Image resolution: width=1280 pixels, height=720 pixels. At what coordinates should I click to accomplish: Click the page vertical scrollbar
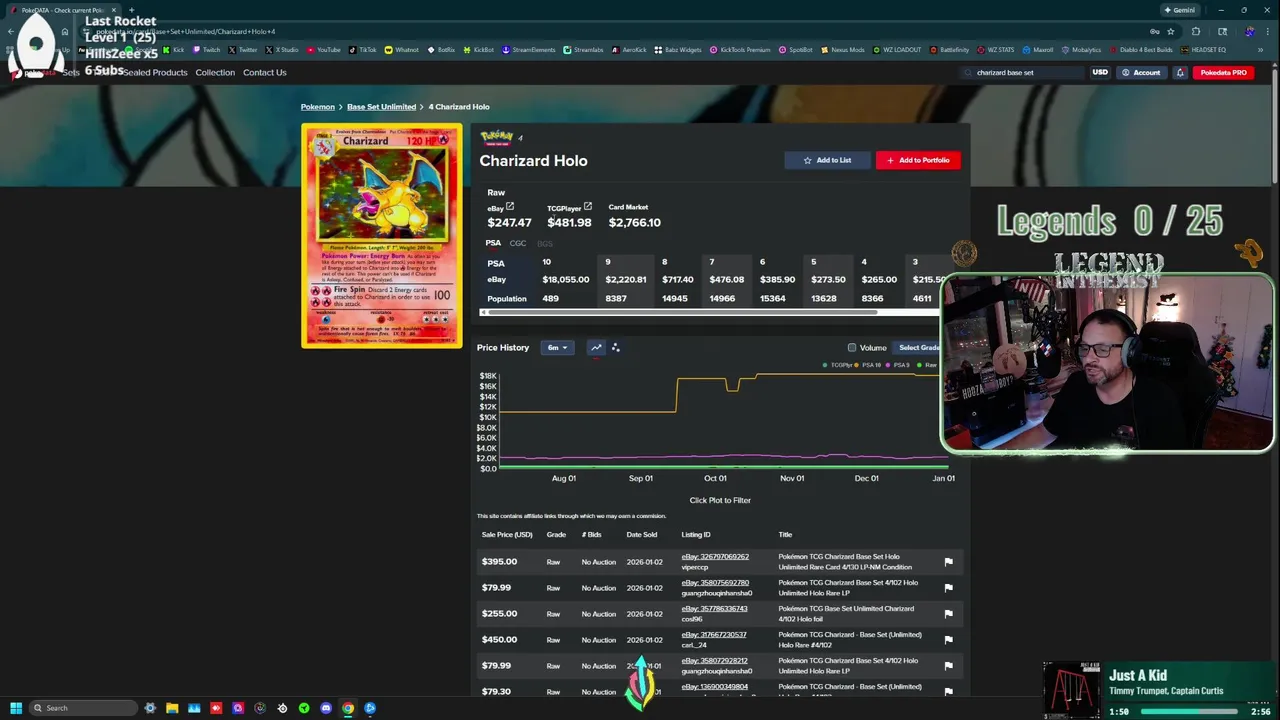coord(1275,125)
